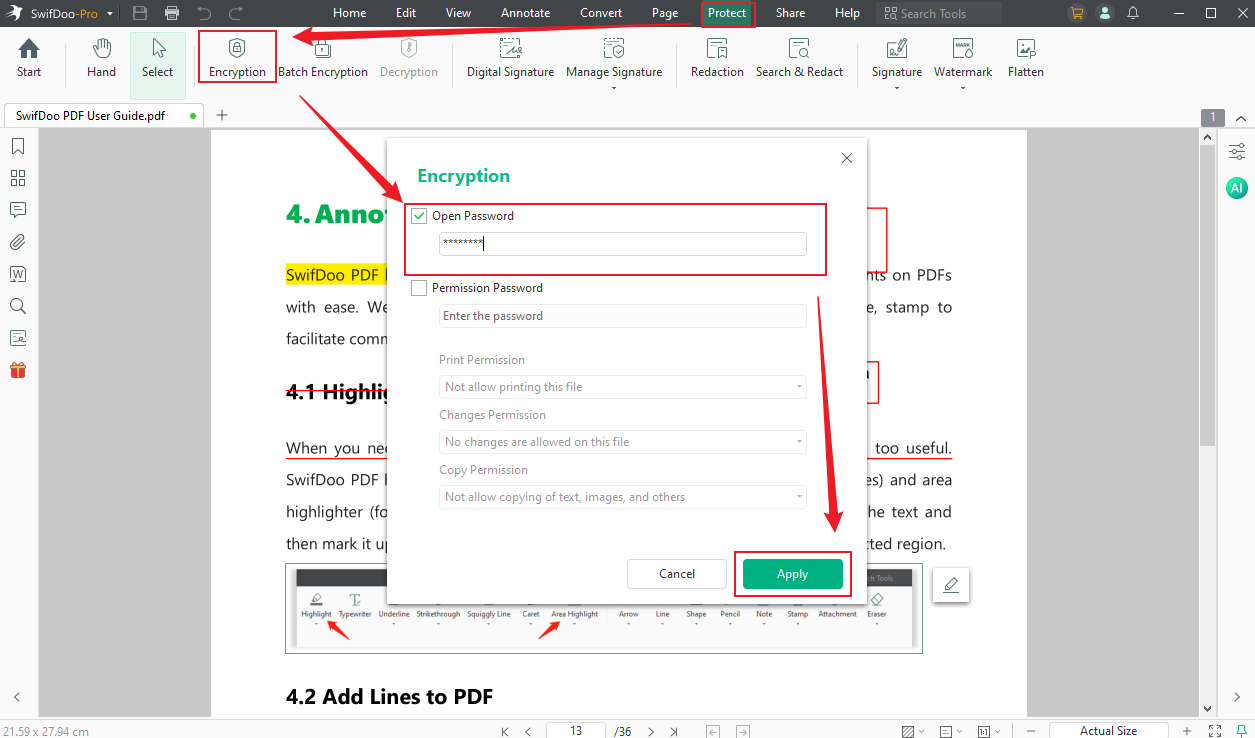
Task: Click Apply in the Encryption dialog
Action: [792, 574]
